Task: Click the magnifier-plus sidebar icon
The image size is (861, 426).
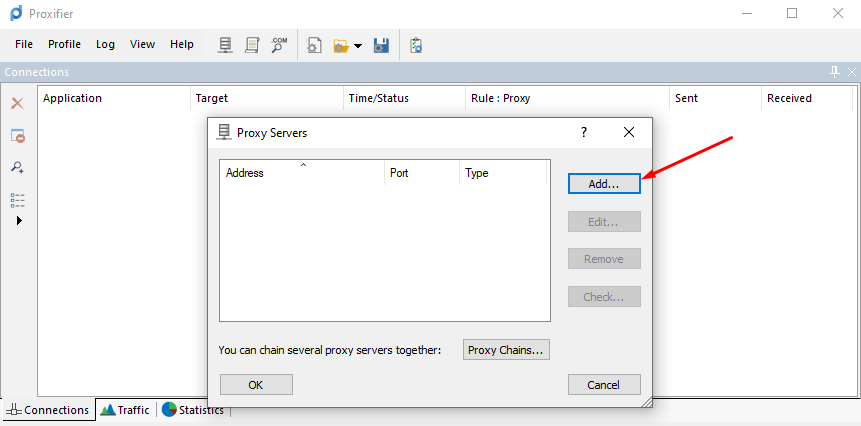Action: (x=18, y=167)
